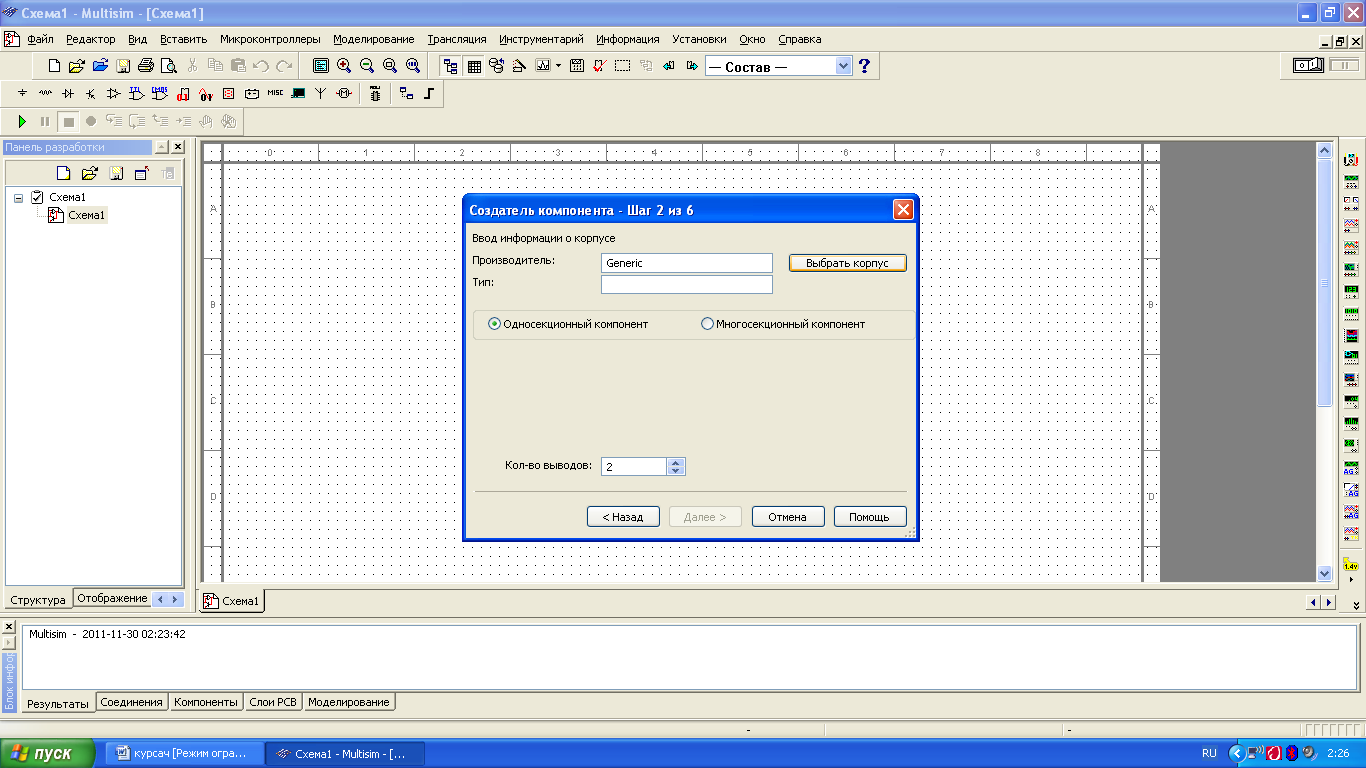Place a ground source component
Image resolution: width=1366 pixels, height=768 pixels.
click(22, 94)
